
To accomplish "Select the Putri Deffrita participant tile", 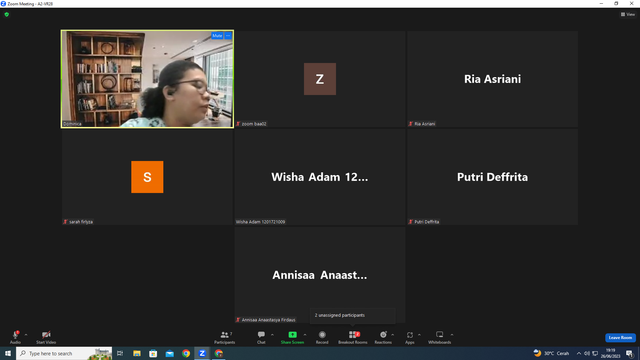I will 492,177.
